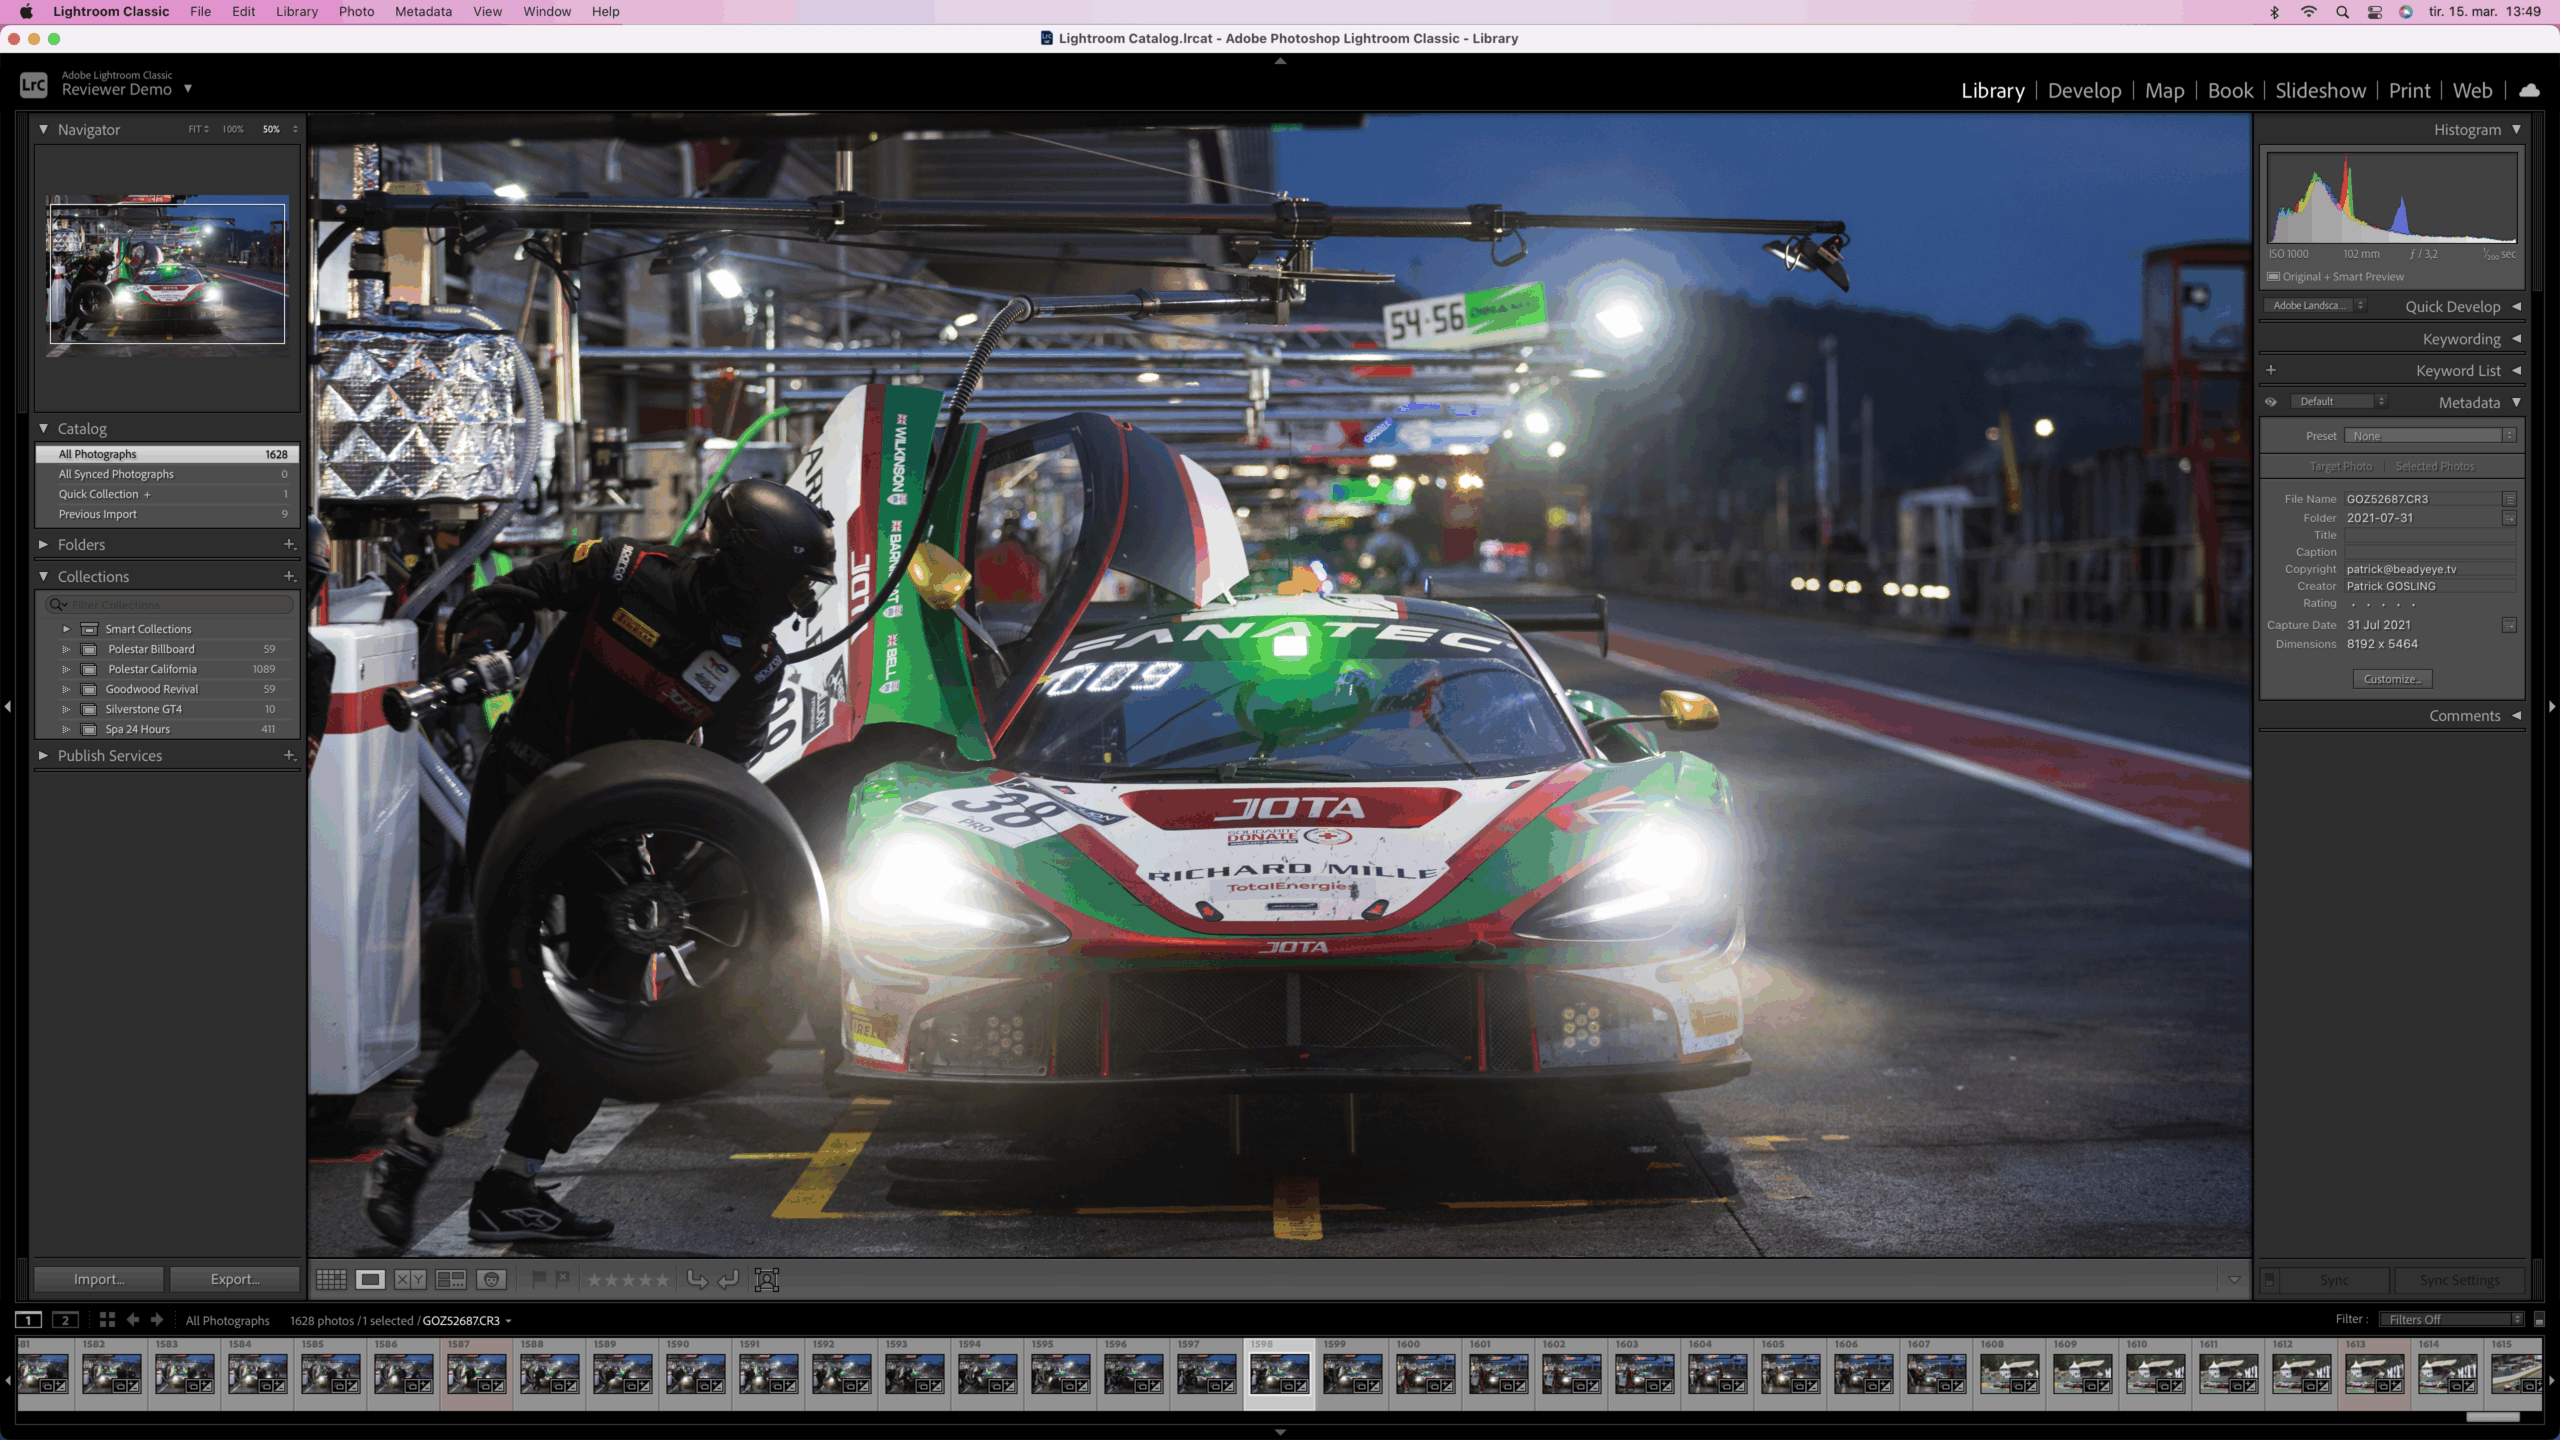The width and height of the screenshot is (2560, 1440).
Task: Click the Import button
Action: click(x=99, y=1279)
